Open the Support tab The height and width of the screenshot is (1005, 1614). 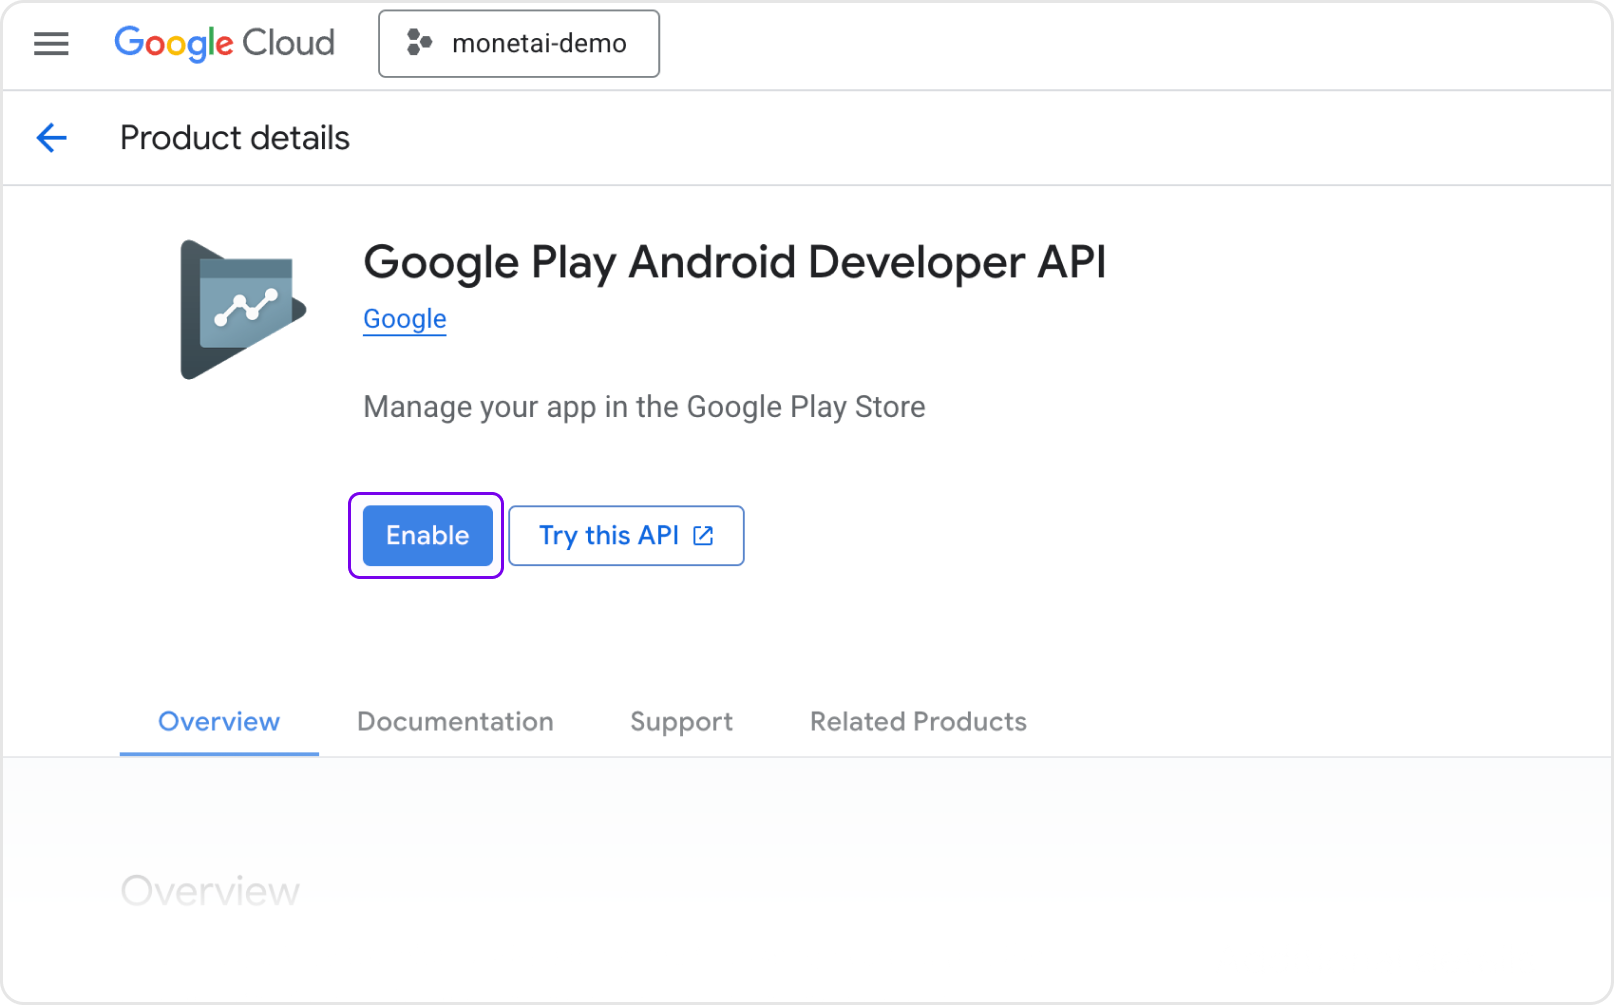[681, 722]
